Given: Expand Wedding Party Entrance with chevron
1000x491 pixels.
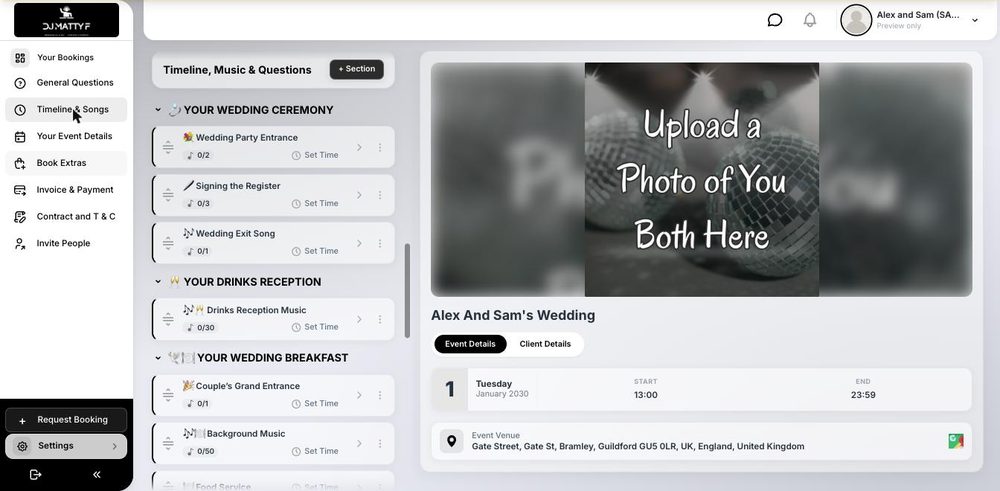Looking at the screenshot, I should [x=359, y=147].
